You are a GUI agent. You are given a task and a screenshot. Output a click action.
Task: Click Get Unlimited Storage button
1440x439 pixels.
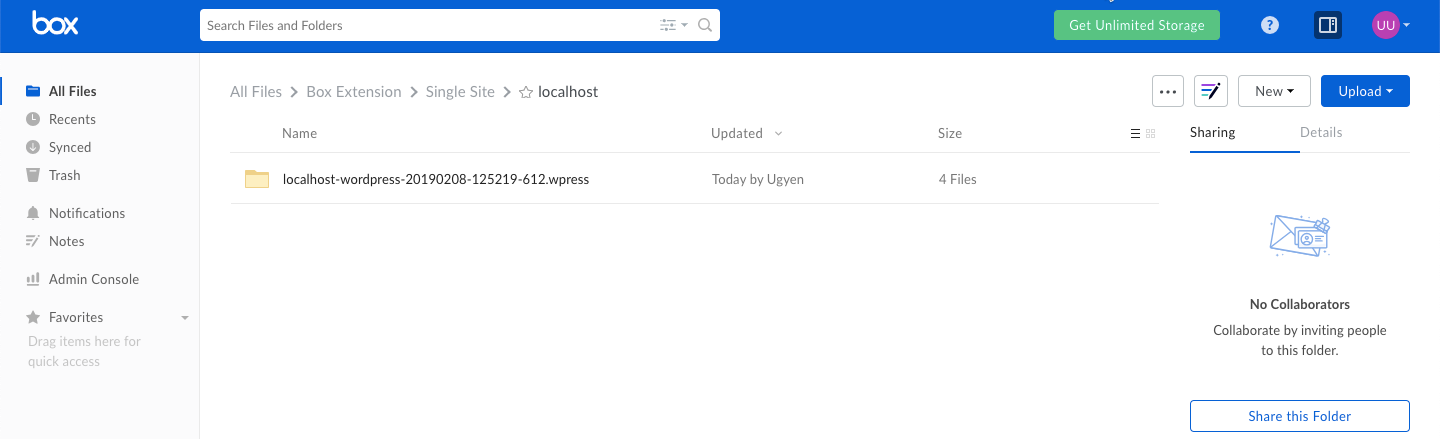(1136, 26)
